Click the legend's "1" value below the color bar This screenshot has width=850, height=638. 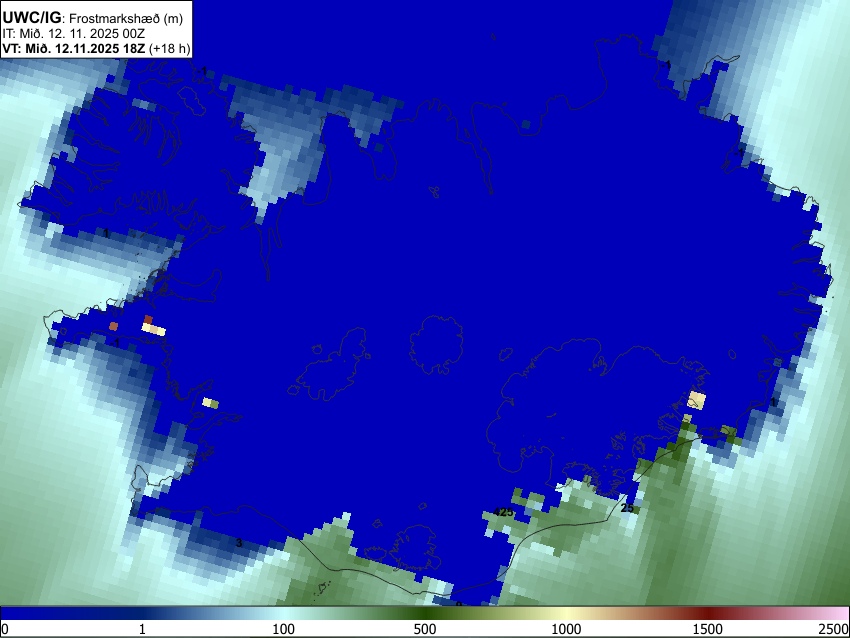[142, 629]
